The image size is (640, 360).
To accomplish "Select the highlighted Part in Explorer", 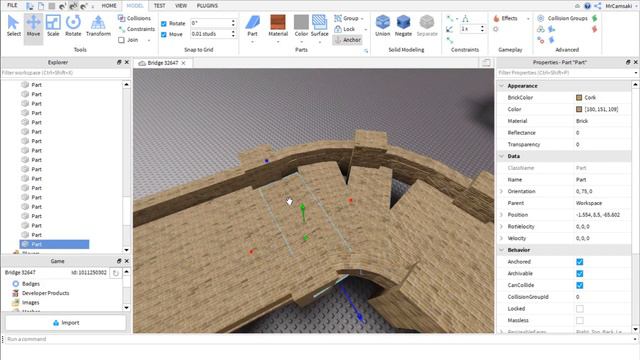I will (x=54, y=244).
